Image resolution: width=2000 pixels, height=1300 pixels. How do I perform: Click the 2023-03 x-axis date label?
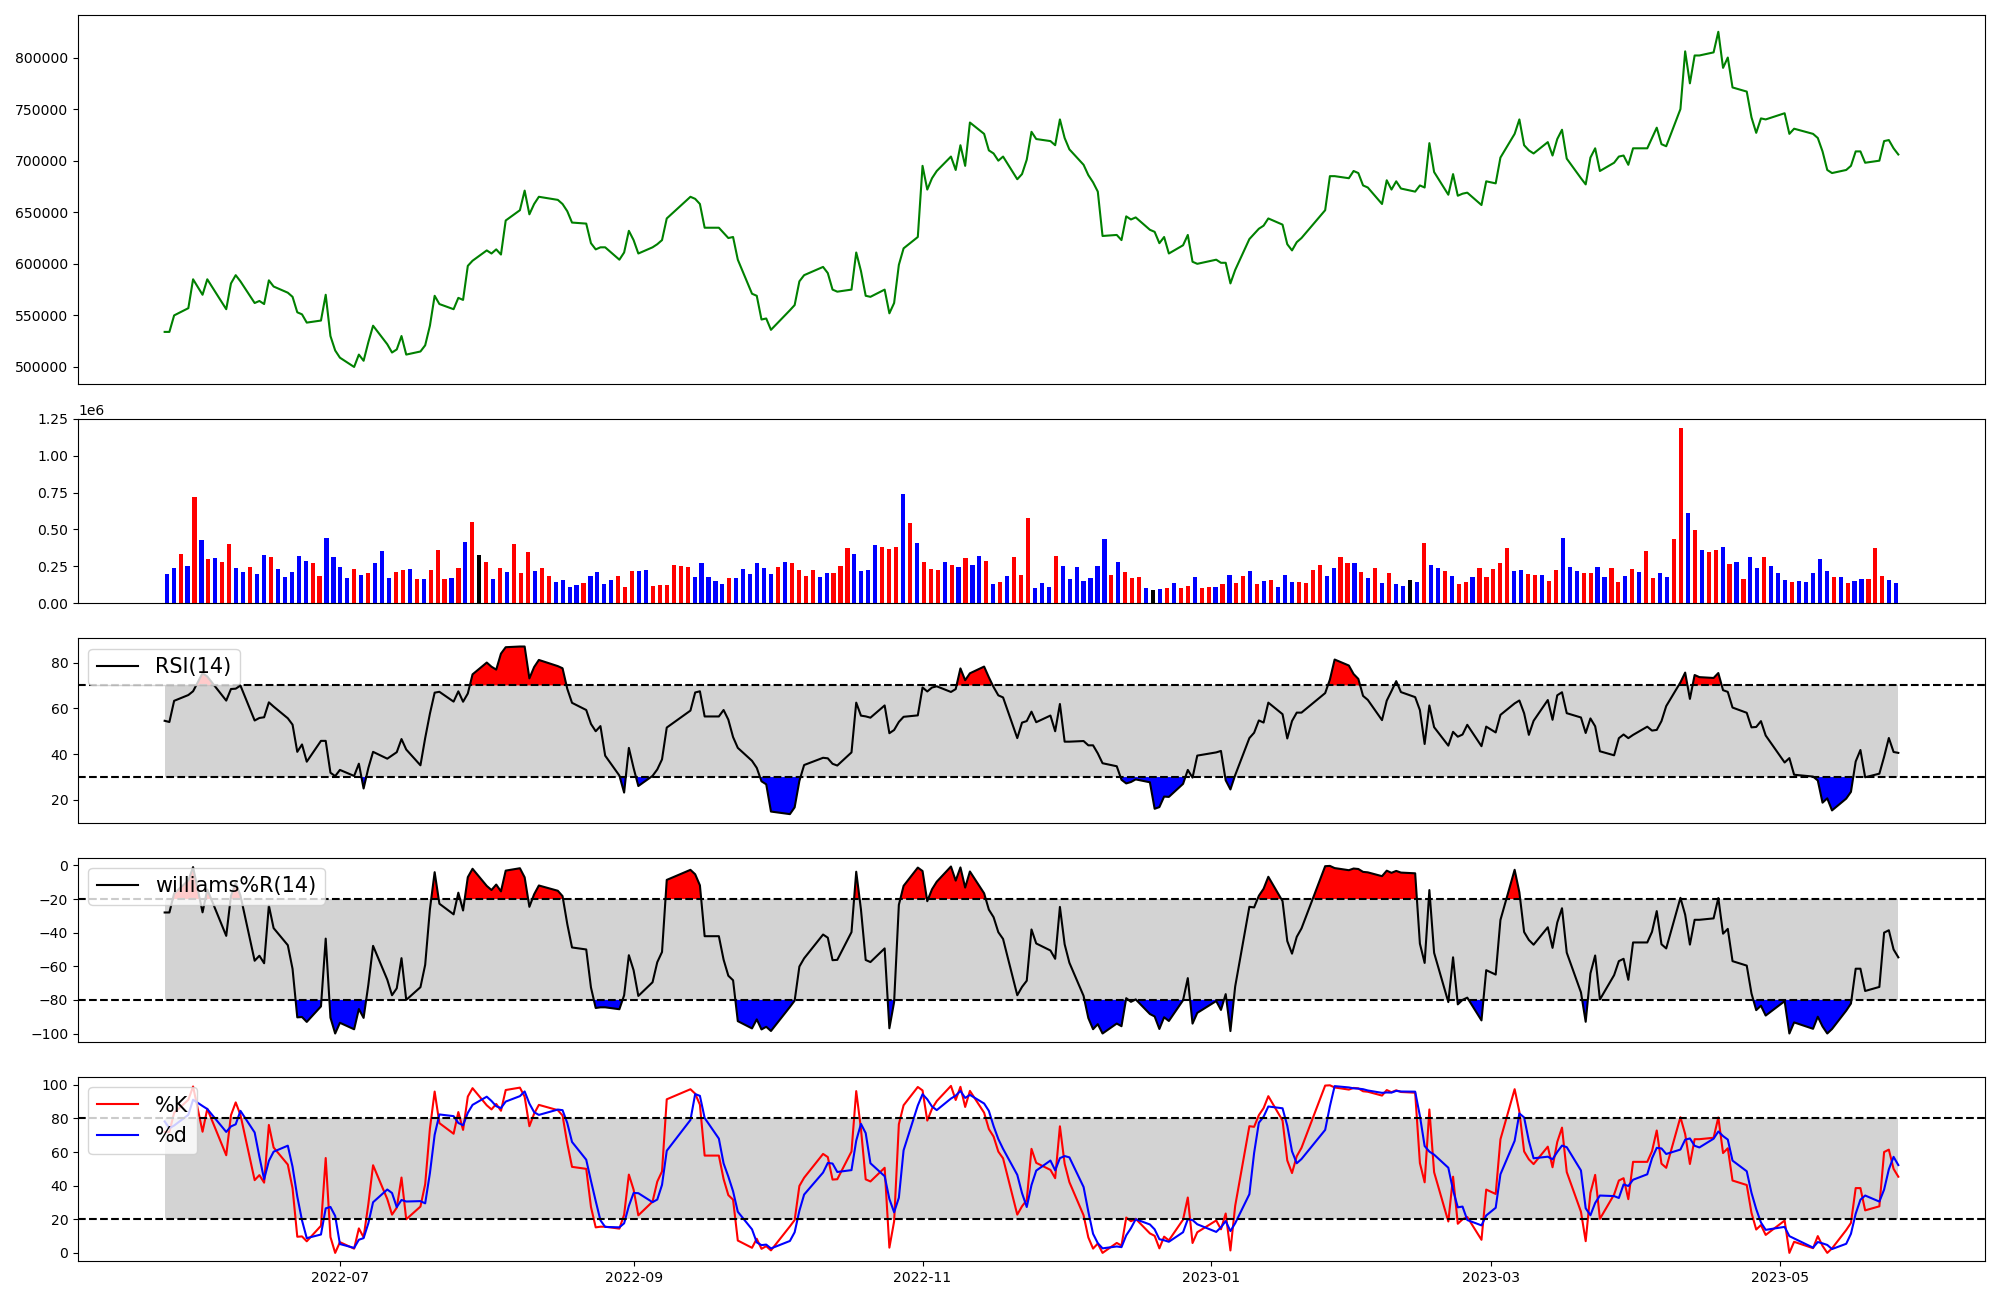coord(1491,1277)
